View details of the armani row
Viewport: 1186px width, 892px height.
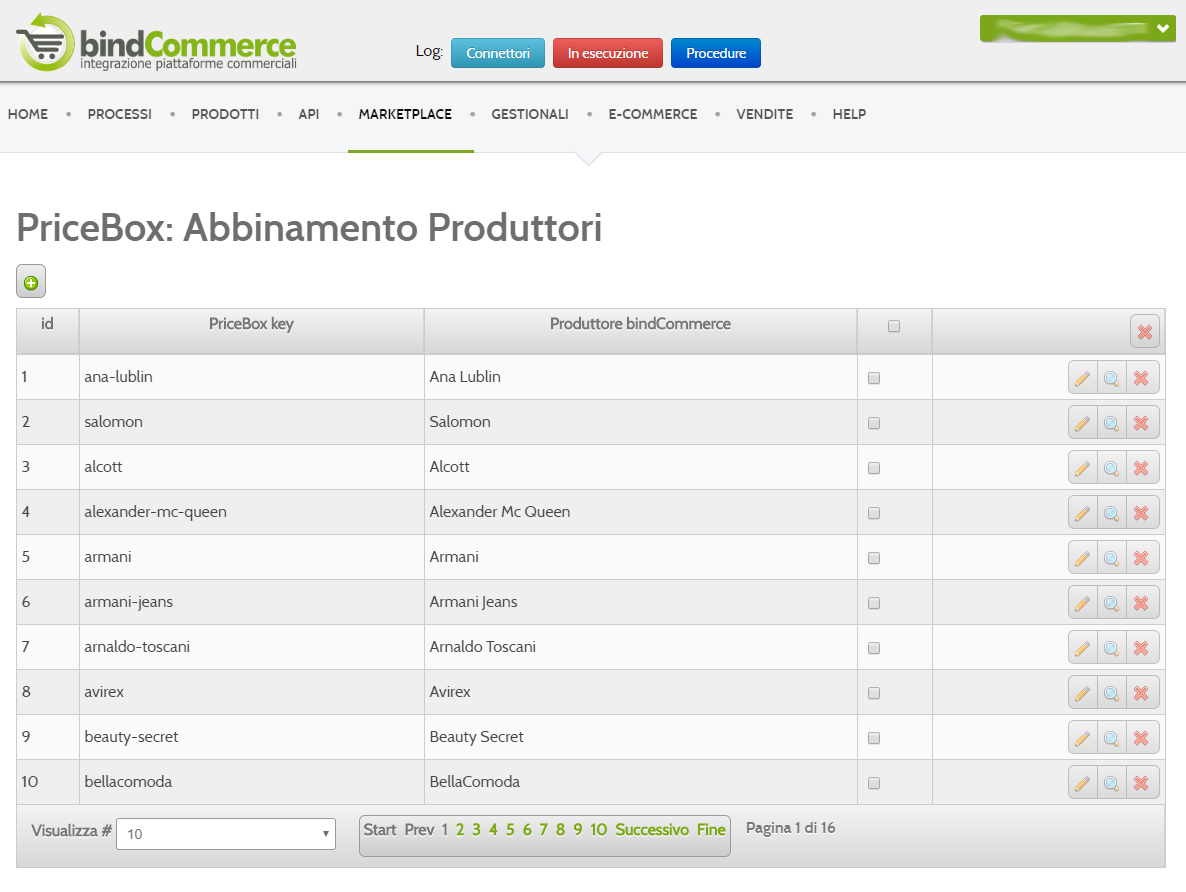1111,558
